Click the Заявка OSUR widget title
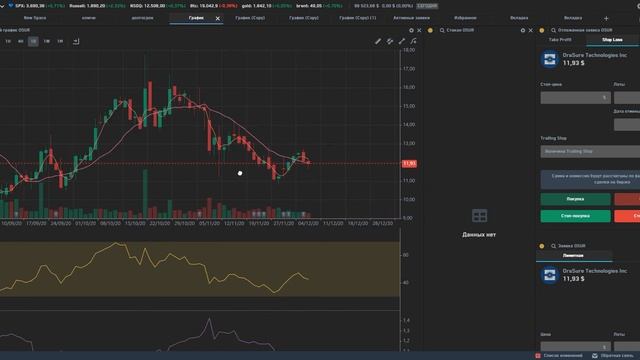This screenshot has width=640, height=360. click(x=571, y=246)
